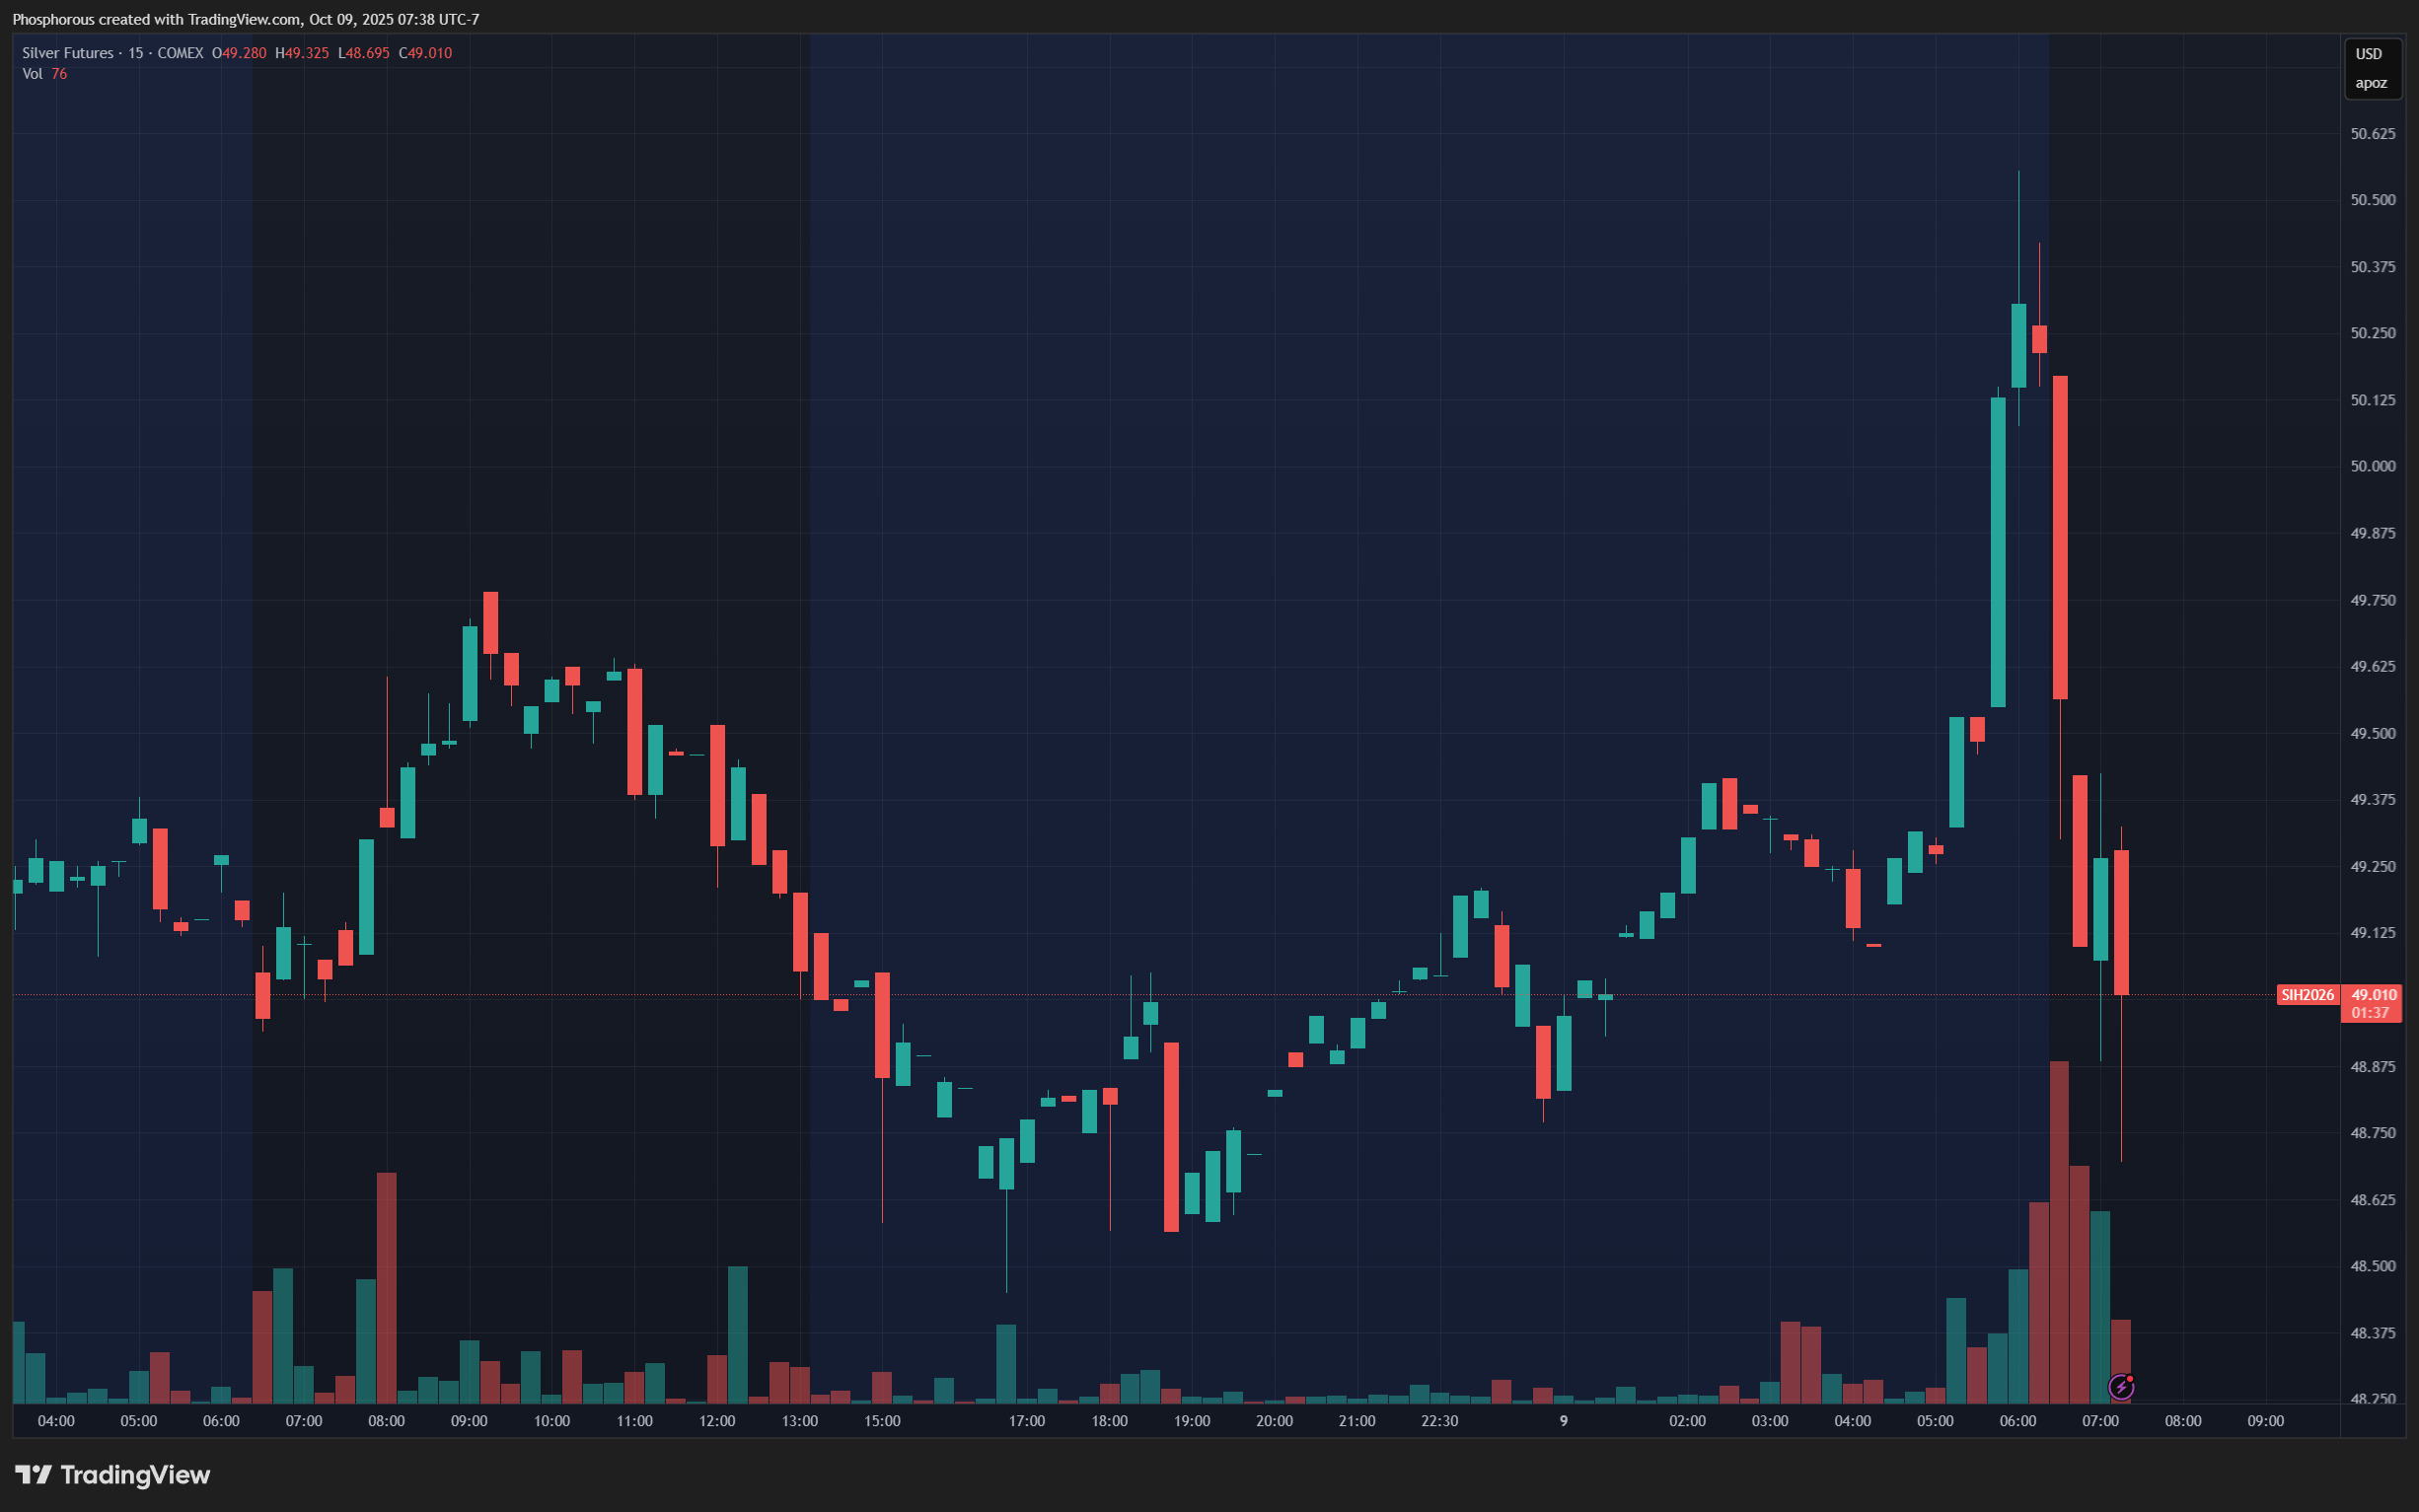
Task: Click the TradingView logo at bottom left
Action: (x=113, y=1475)
